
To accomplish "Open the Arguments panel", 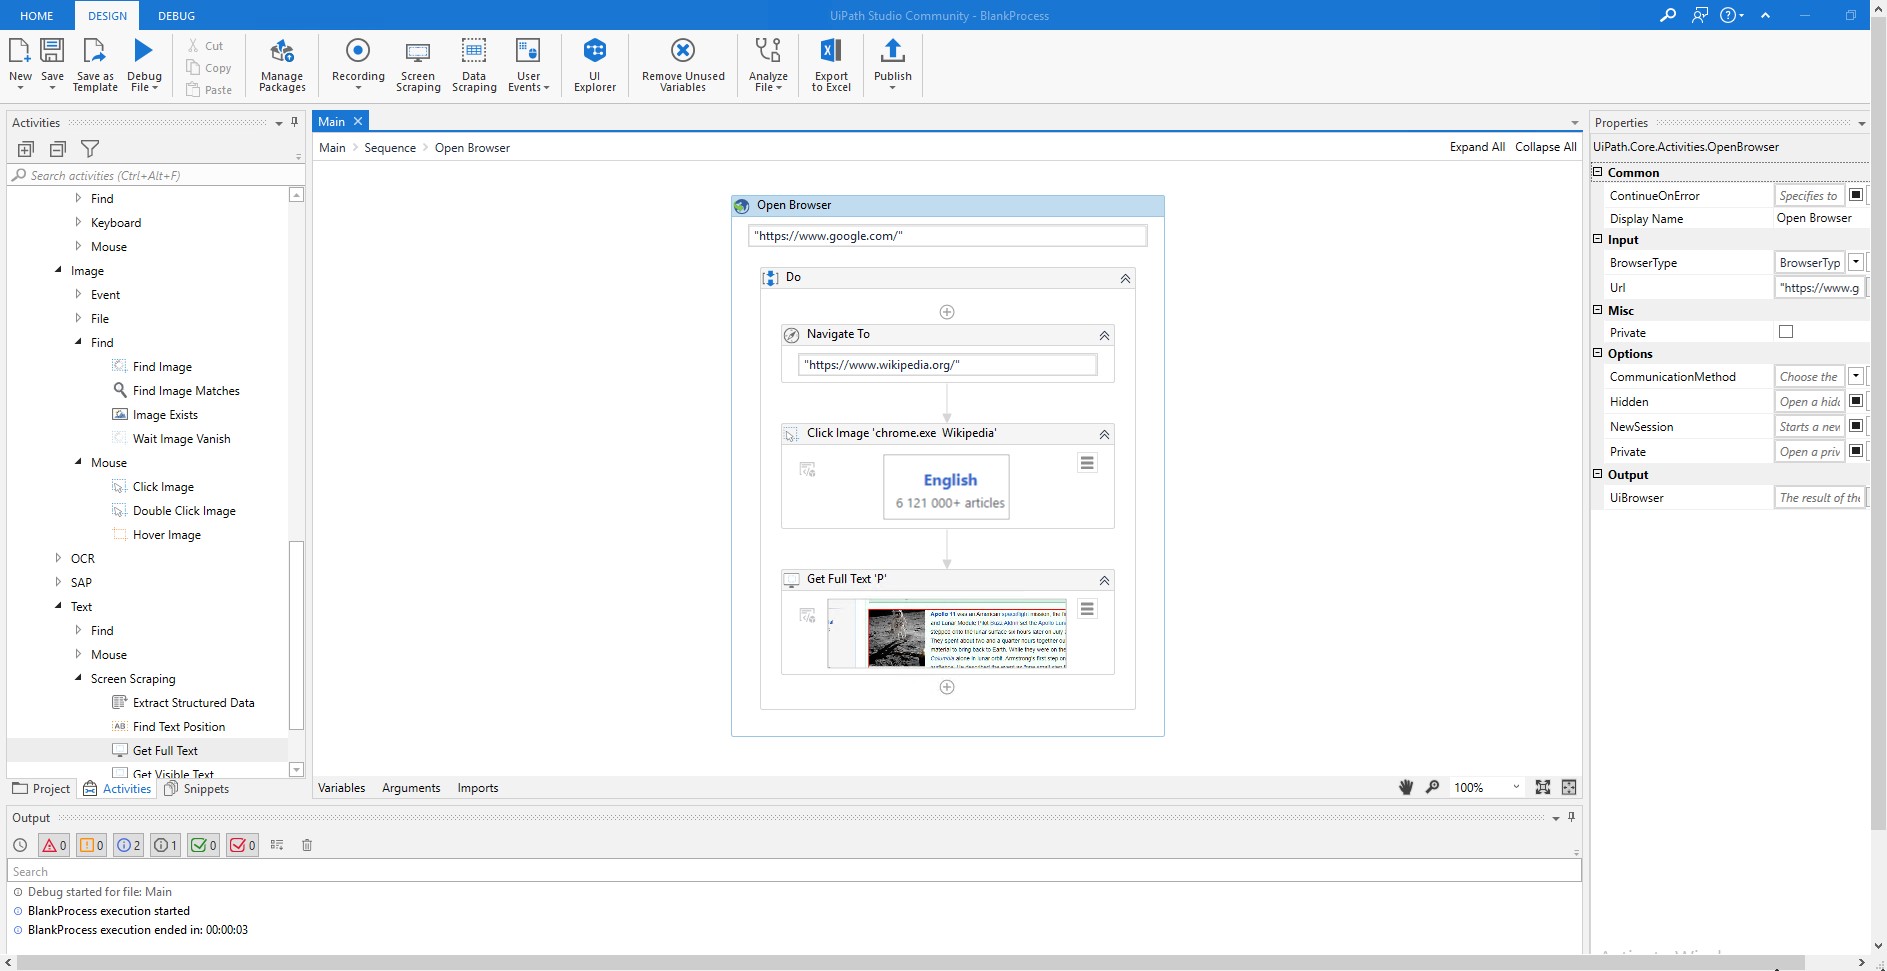I will (x=411, y=788).
